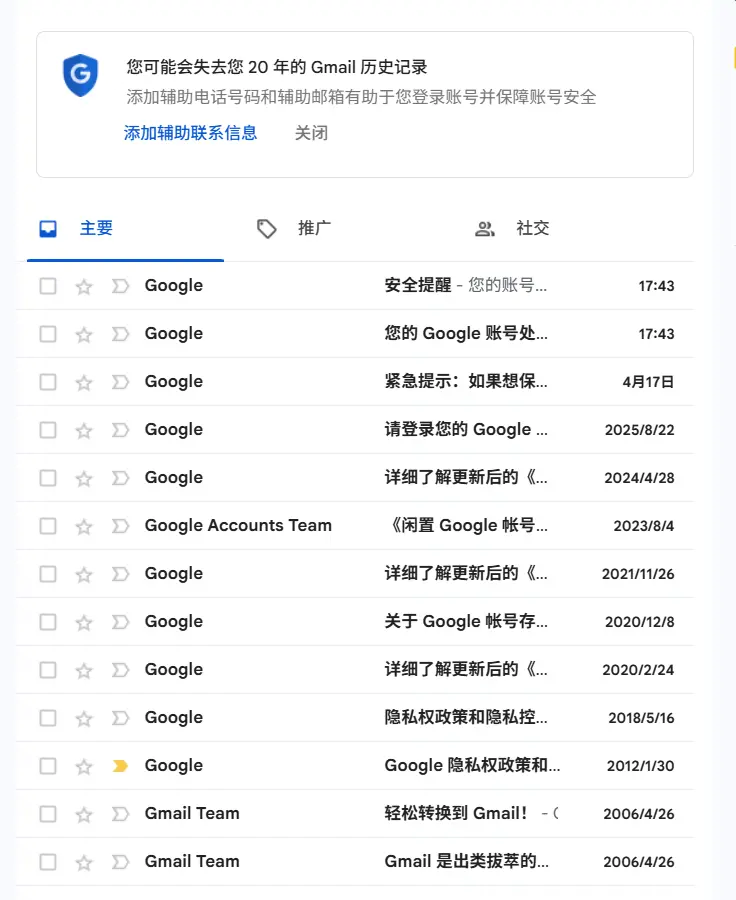Click importance marker on 2025/8/22 email
Viewport: 736px width, 900px height.
click(120, 430)
